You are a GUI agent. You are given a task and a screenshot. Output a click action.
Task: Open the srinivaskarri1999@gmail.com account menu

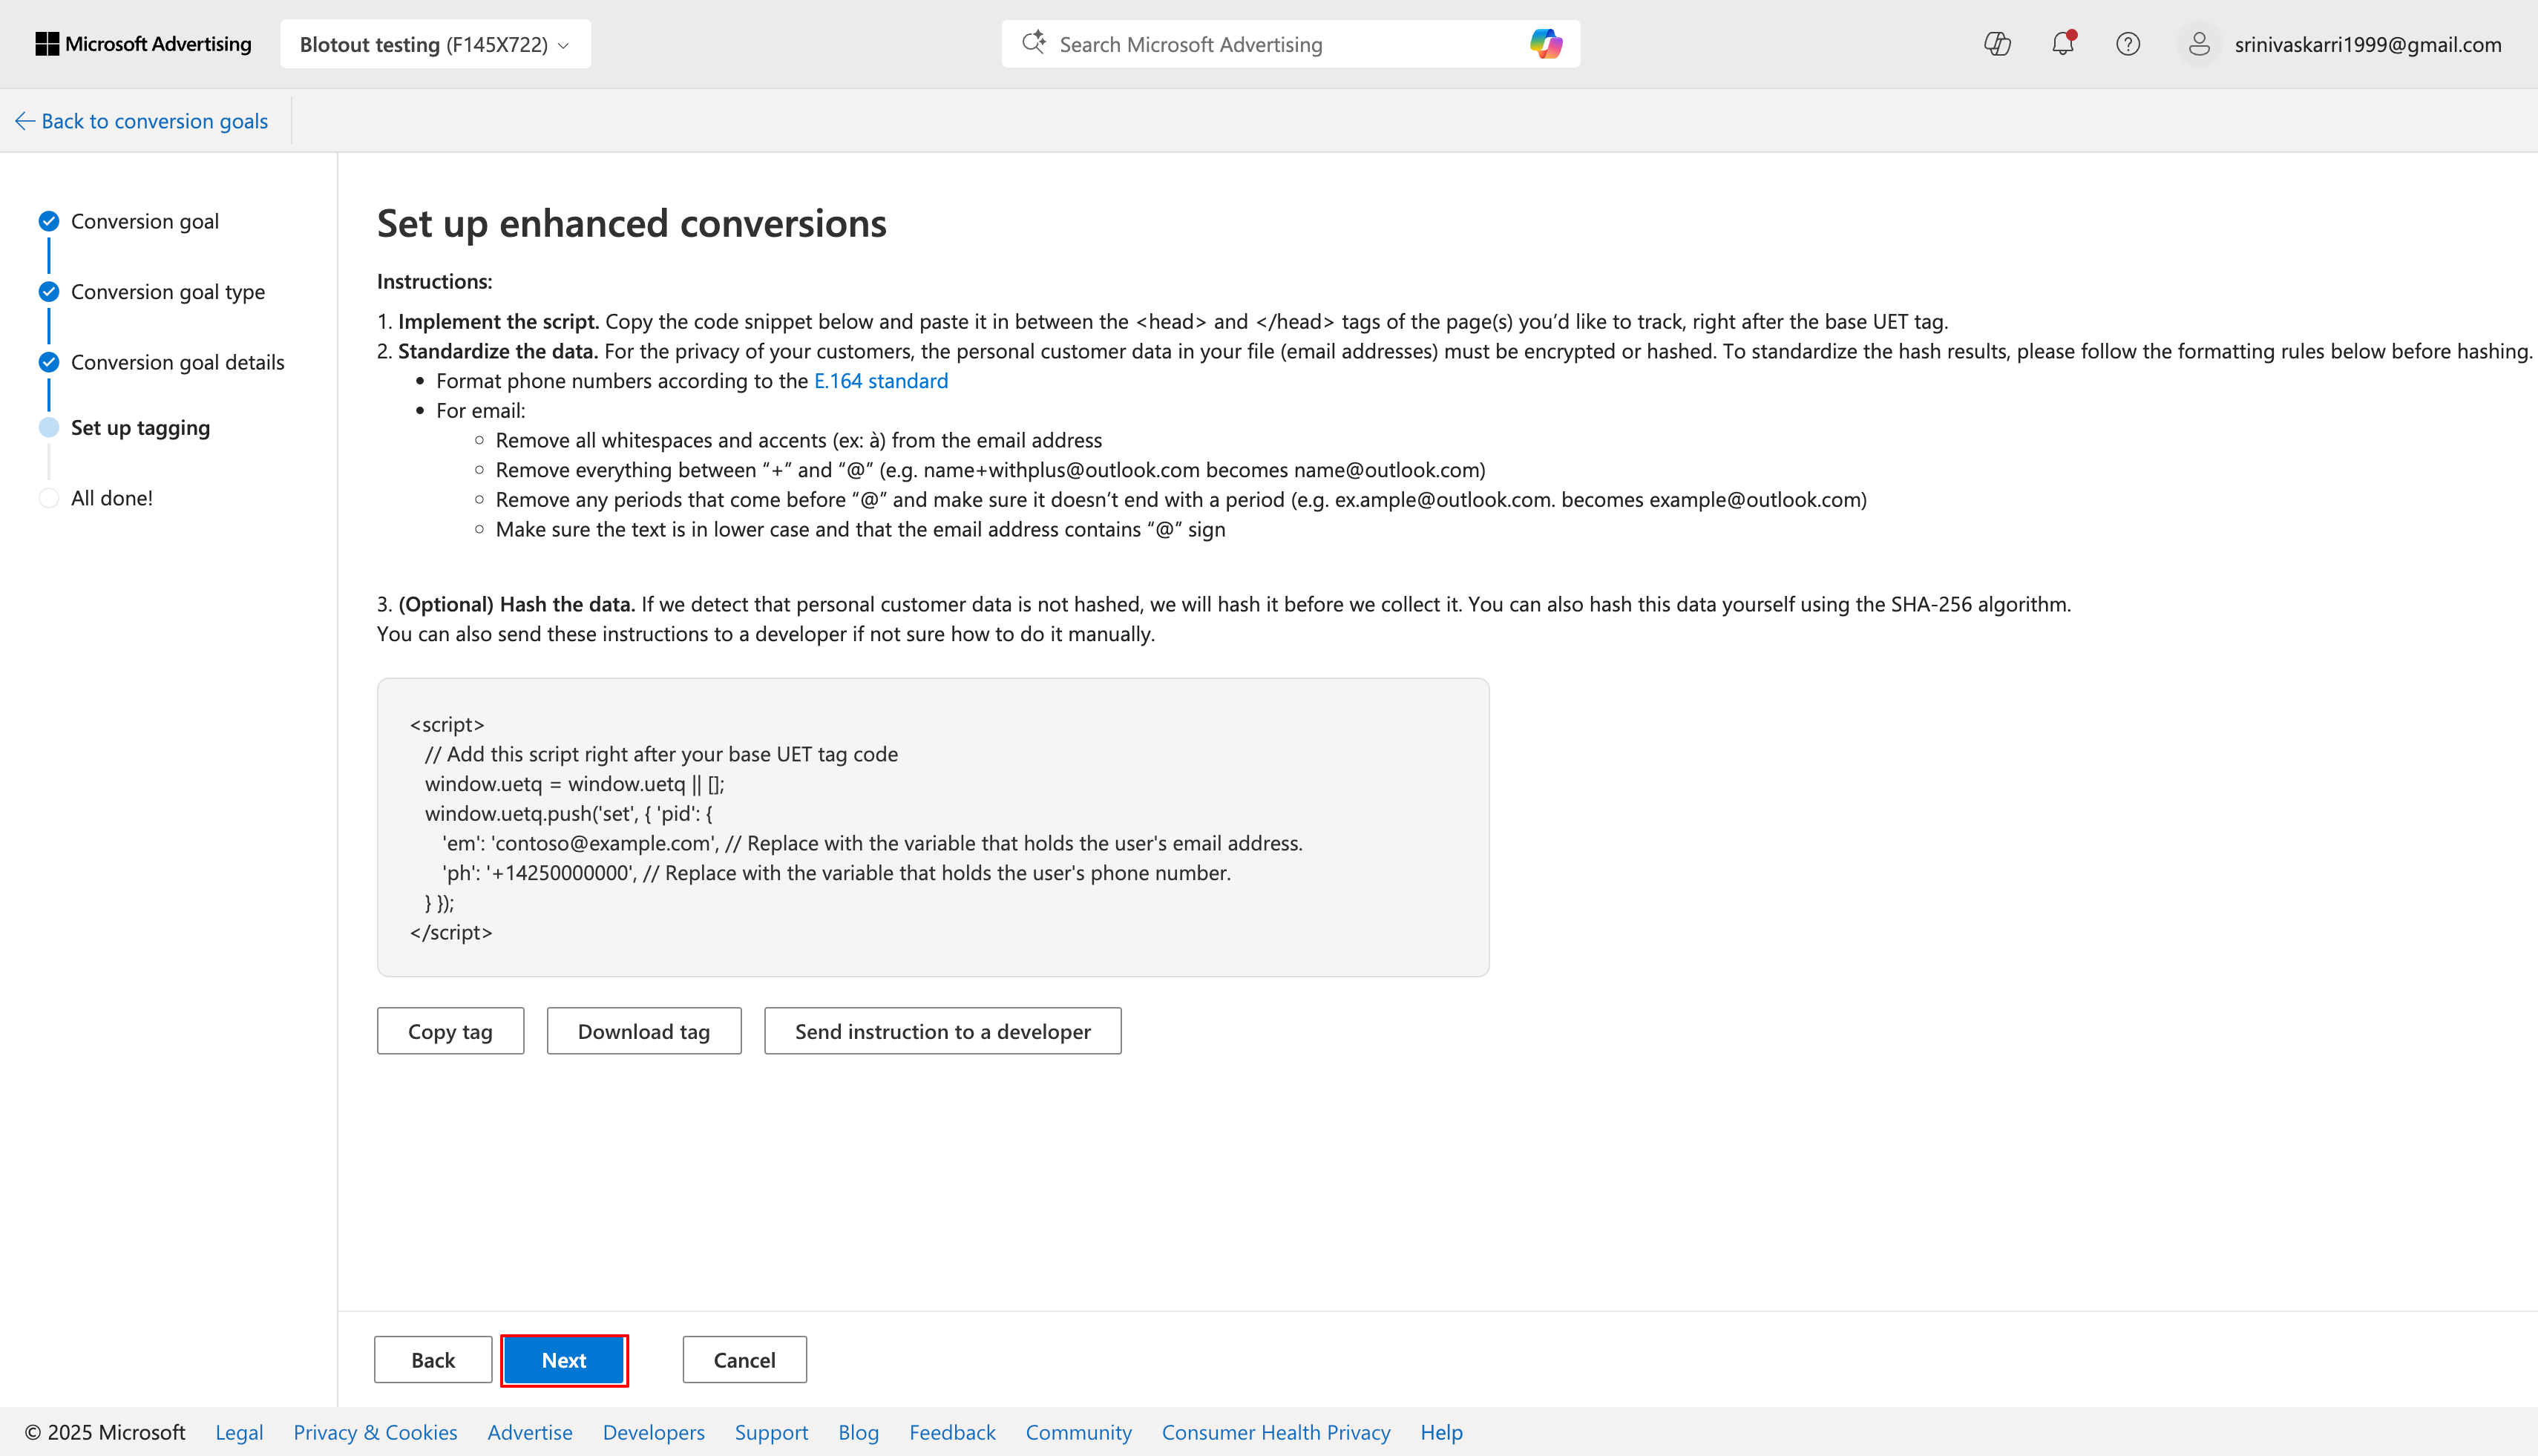click(x=2367, y=44)
